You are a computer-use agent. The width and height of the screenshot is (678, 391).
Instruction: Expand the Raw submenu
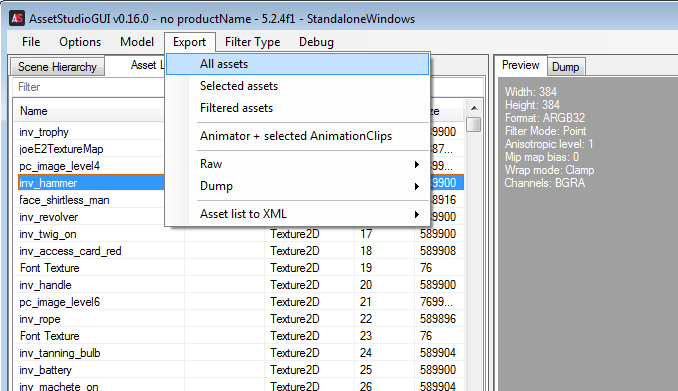(x=297, y=164)
